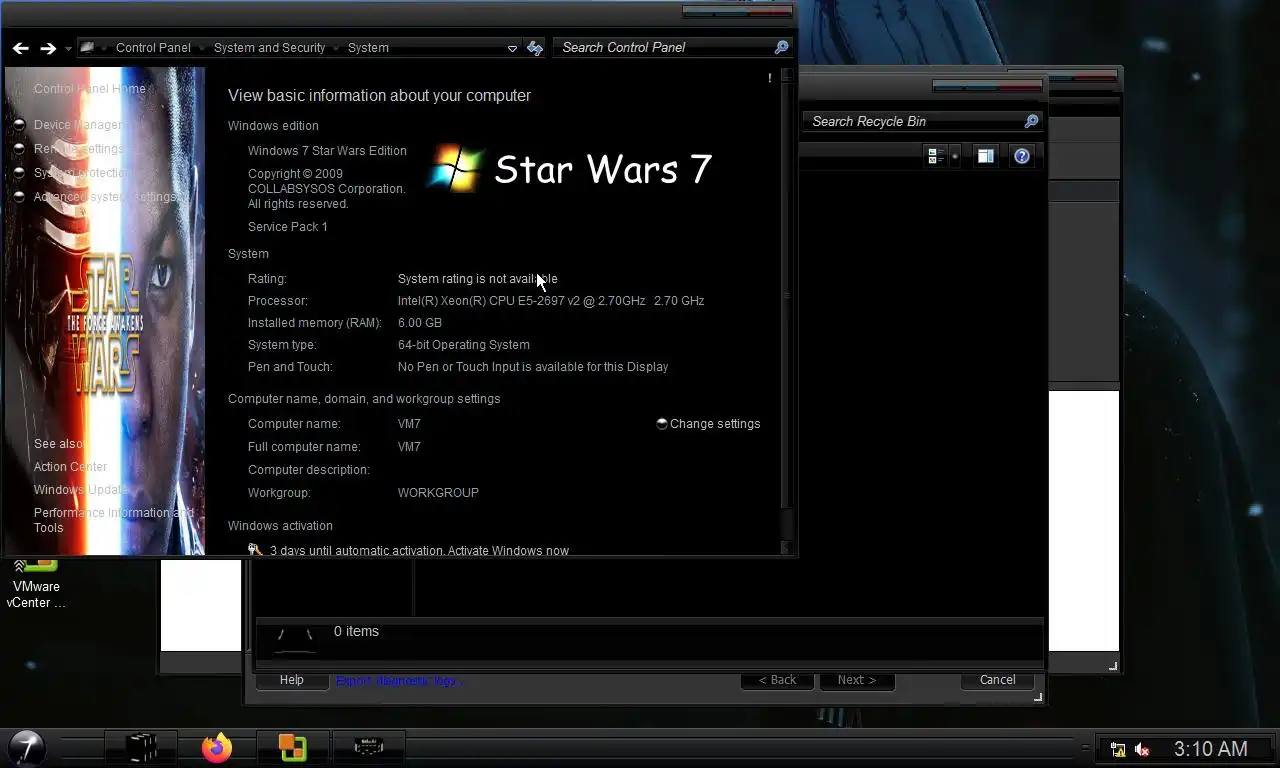Open Remote settings in the sidebar
The width and height of the screenshot is (1280, 768).
(79, 149)
